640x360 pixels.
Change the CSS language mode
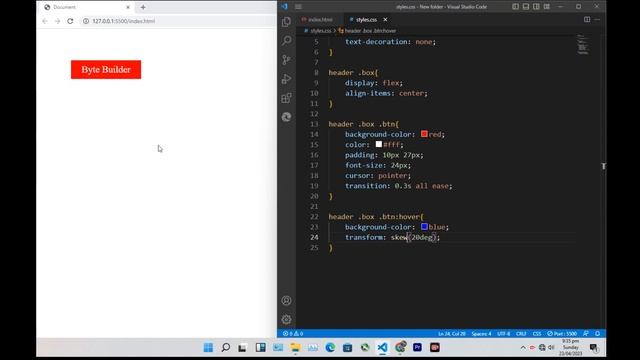(537, 333)
